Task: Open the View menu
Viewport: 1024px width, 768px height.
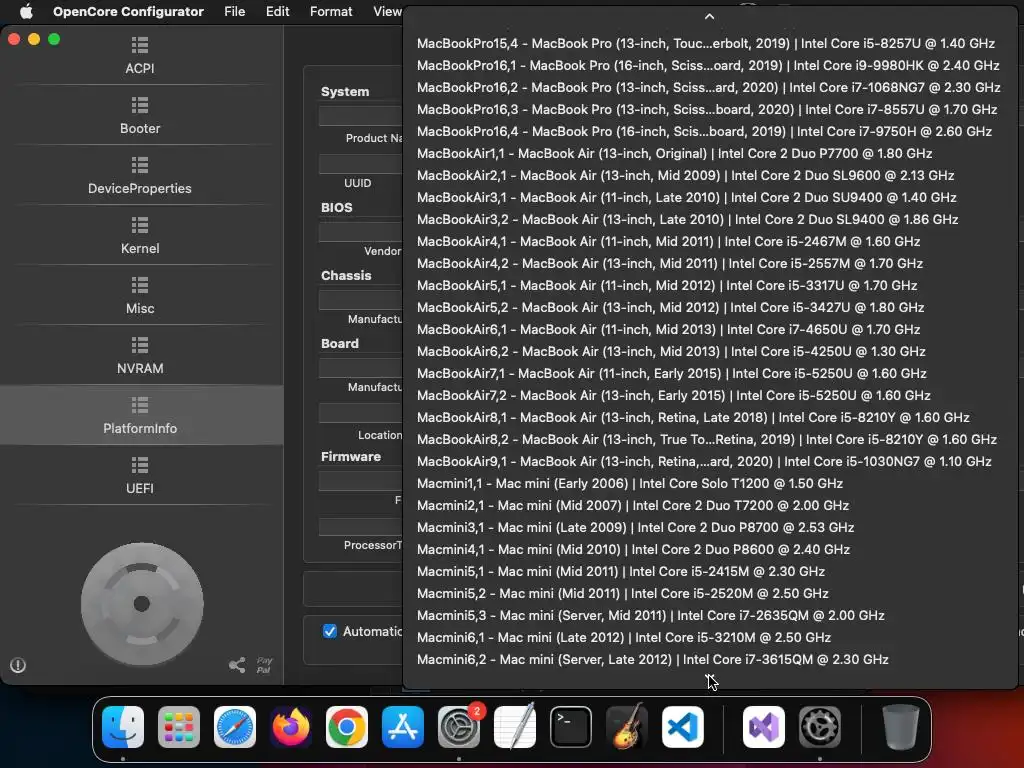Action: [x=387, y=11]
